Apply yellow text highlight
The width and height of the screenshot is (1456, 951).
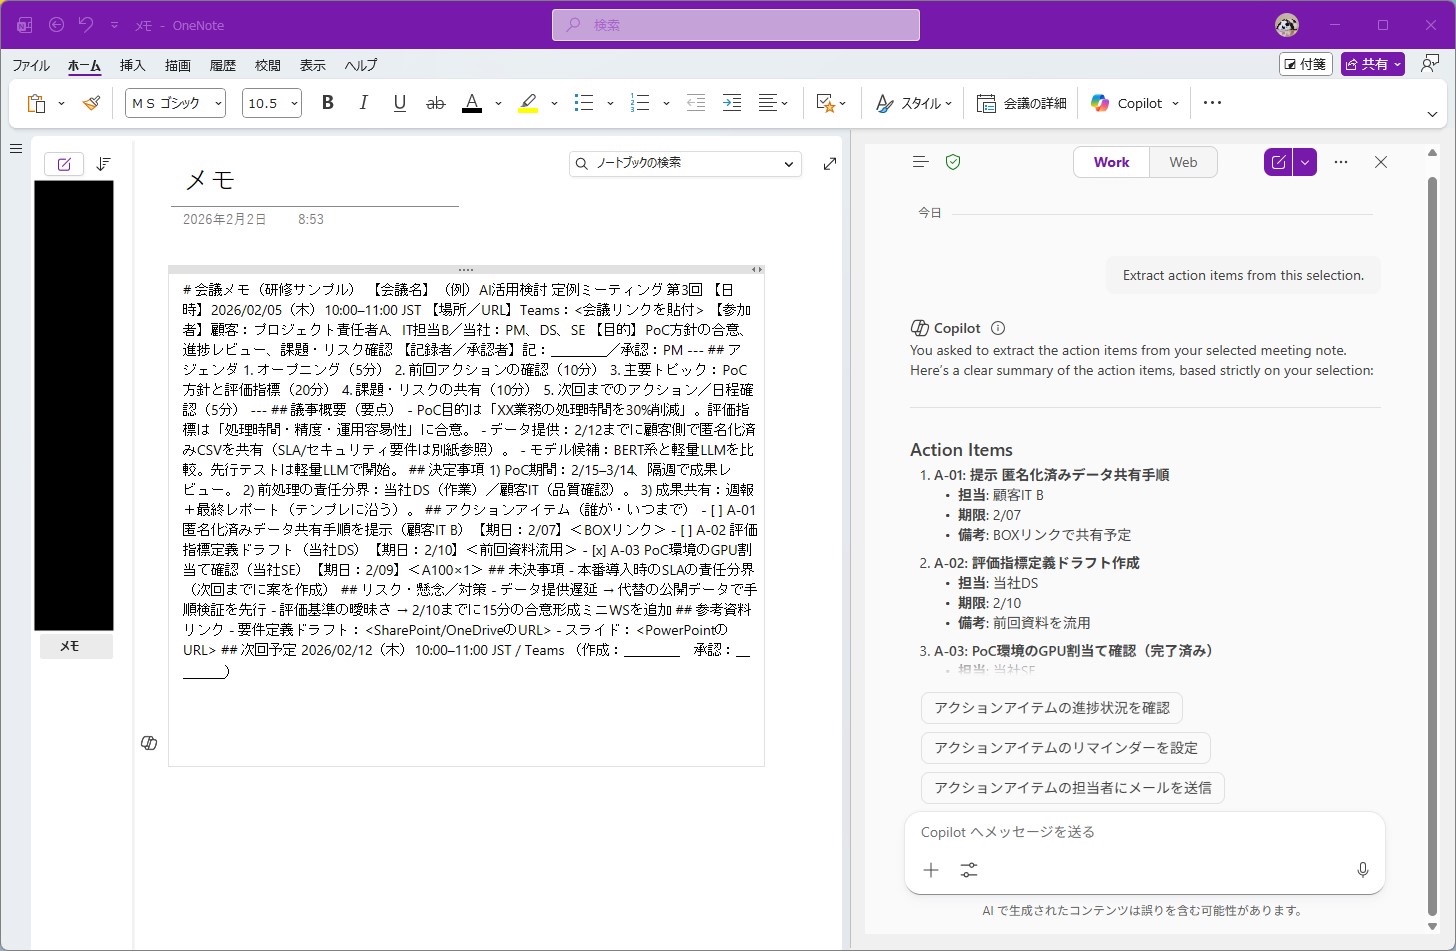527,102
